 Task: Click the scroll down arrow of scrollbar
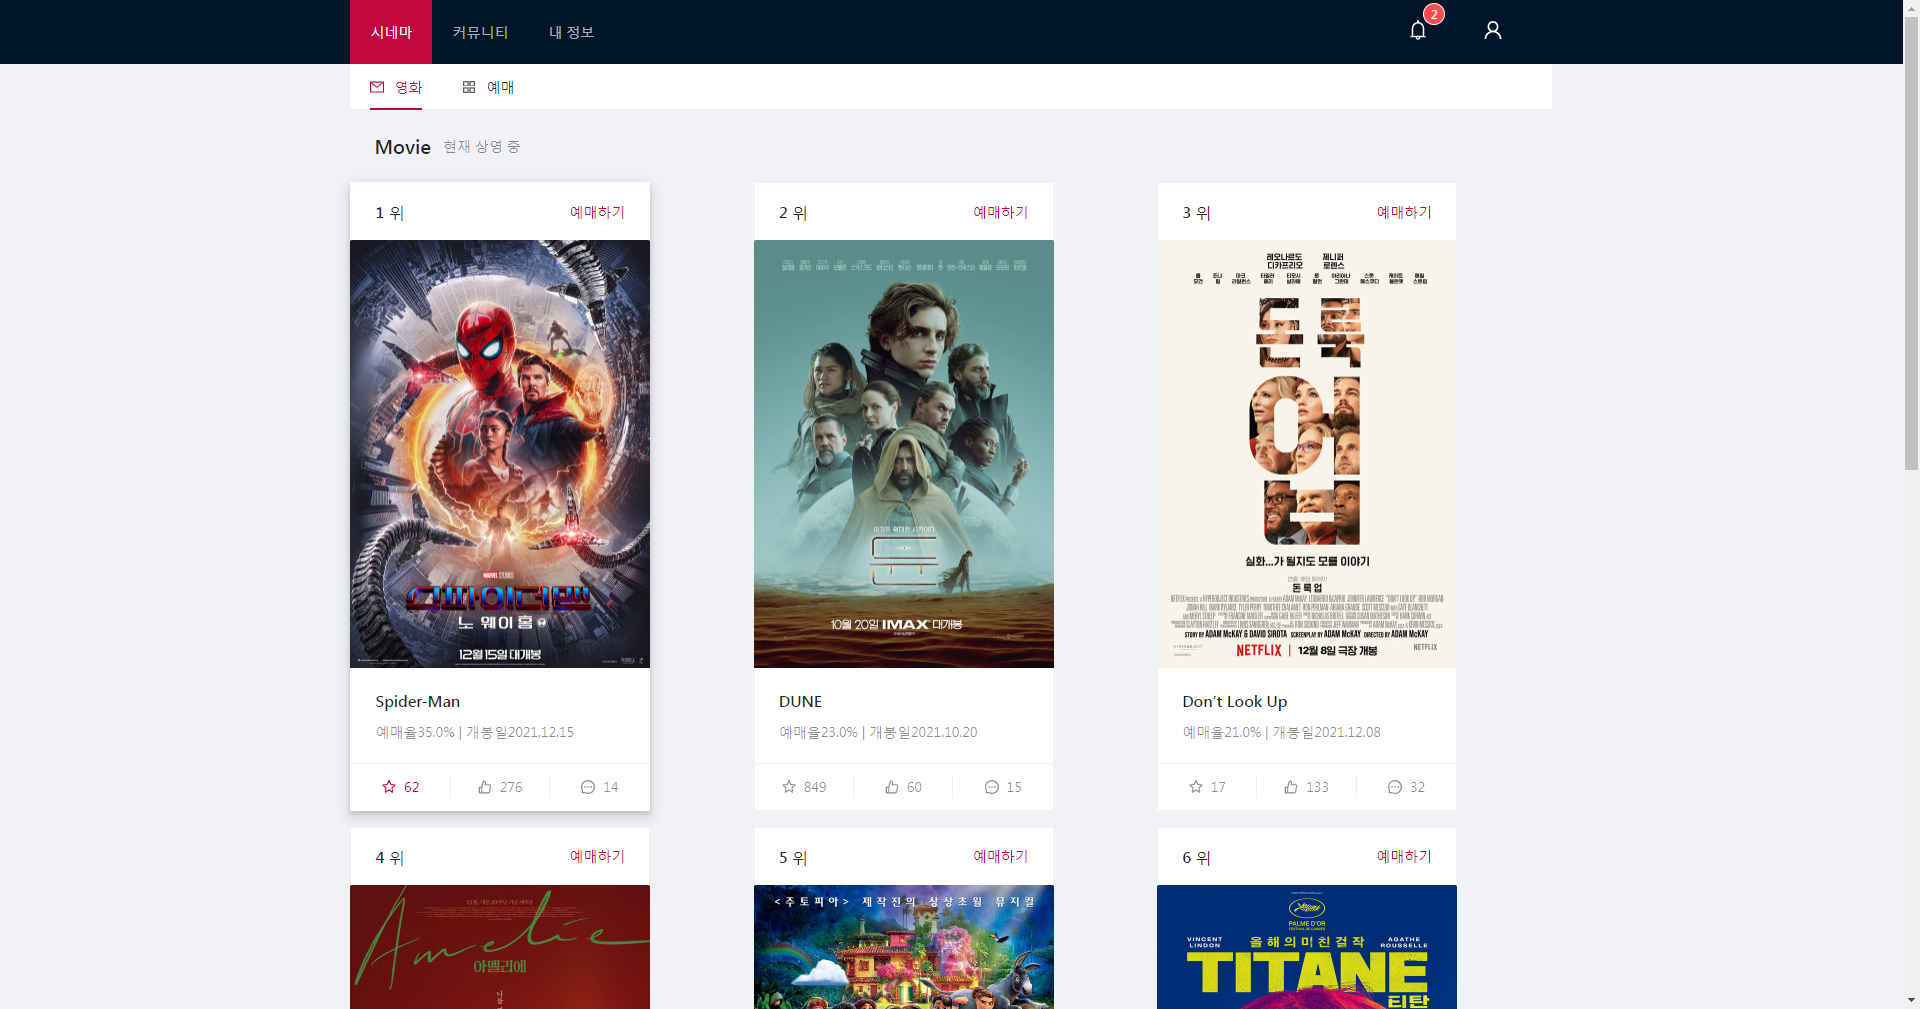[x=1911, y=1000]
